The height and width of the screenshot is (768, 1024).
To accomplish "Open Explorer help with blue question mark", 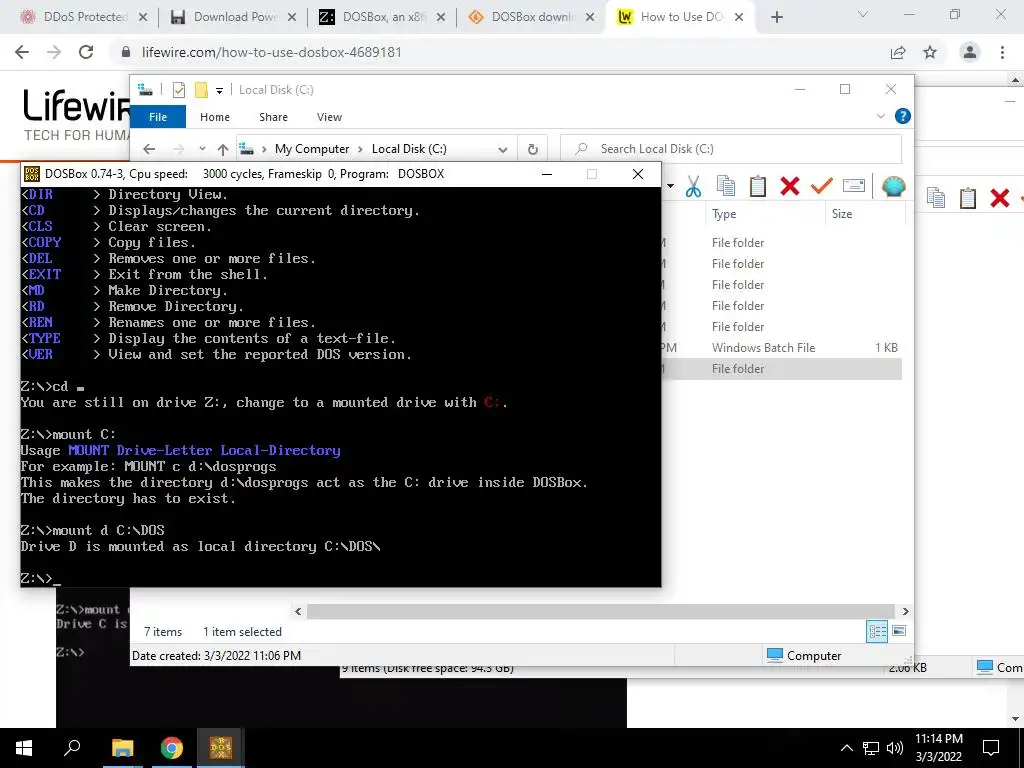I will point(903,116).
